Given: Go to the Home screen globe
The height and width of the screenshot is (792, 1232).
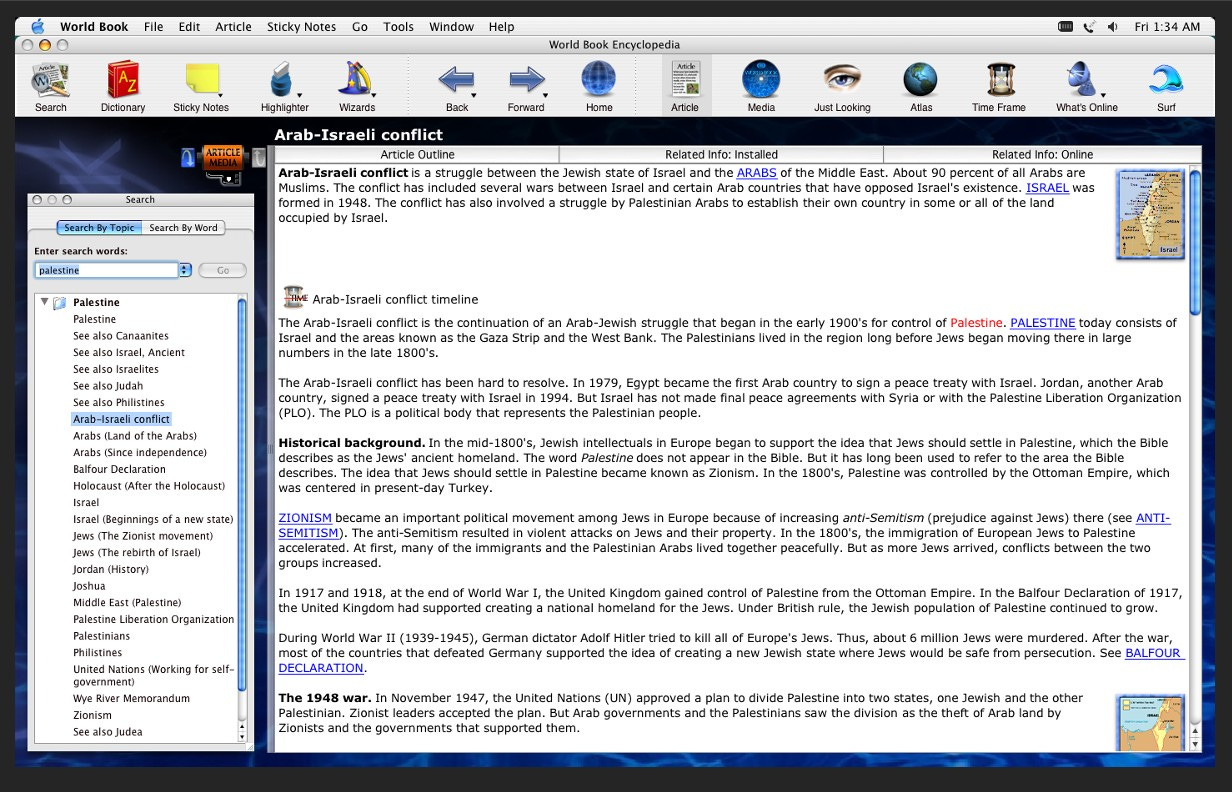Looking at the screenshot, I should pyautogui.click(x=598, y=80).
